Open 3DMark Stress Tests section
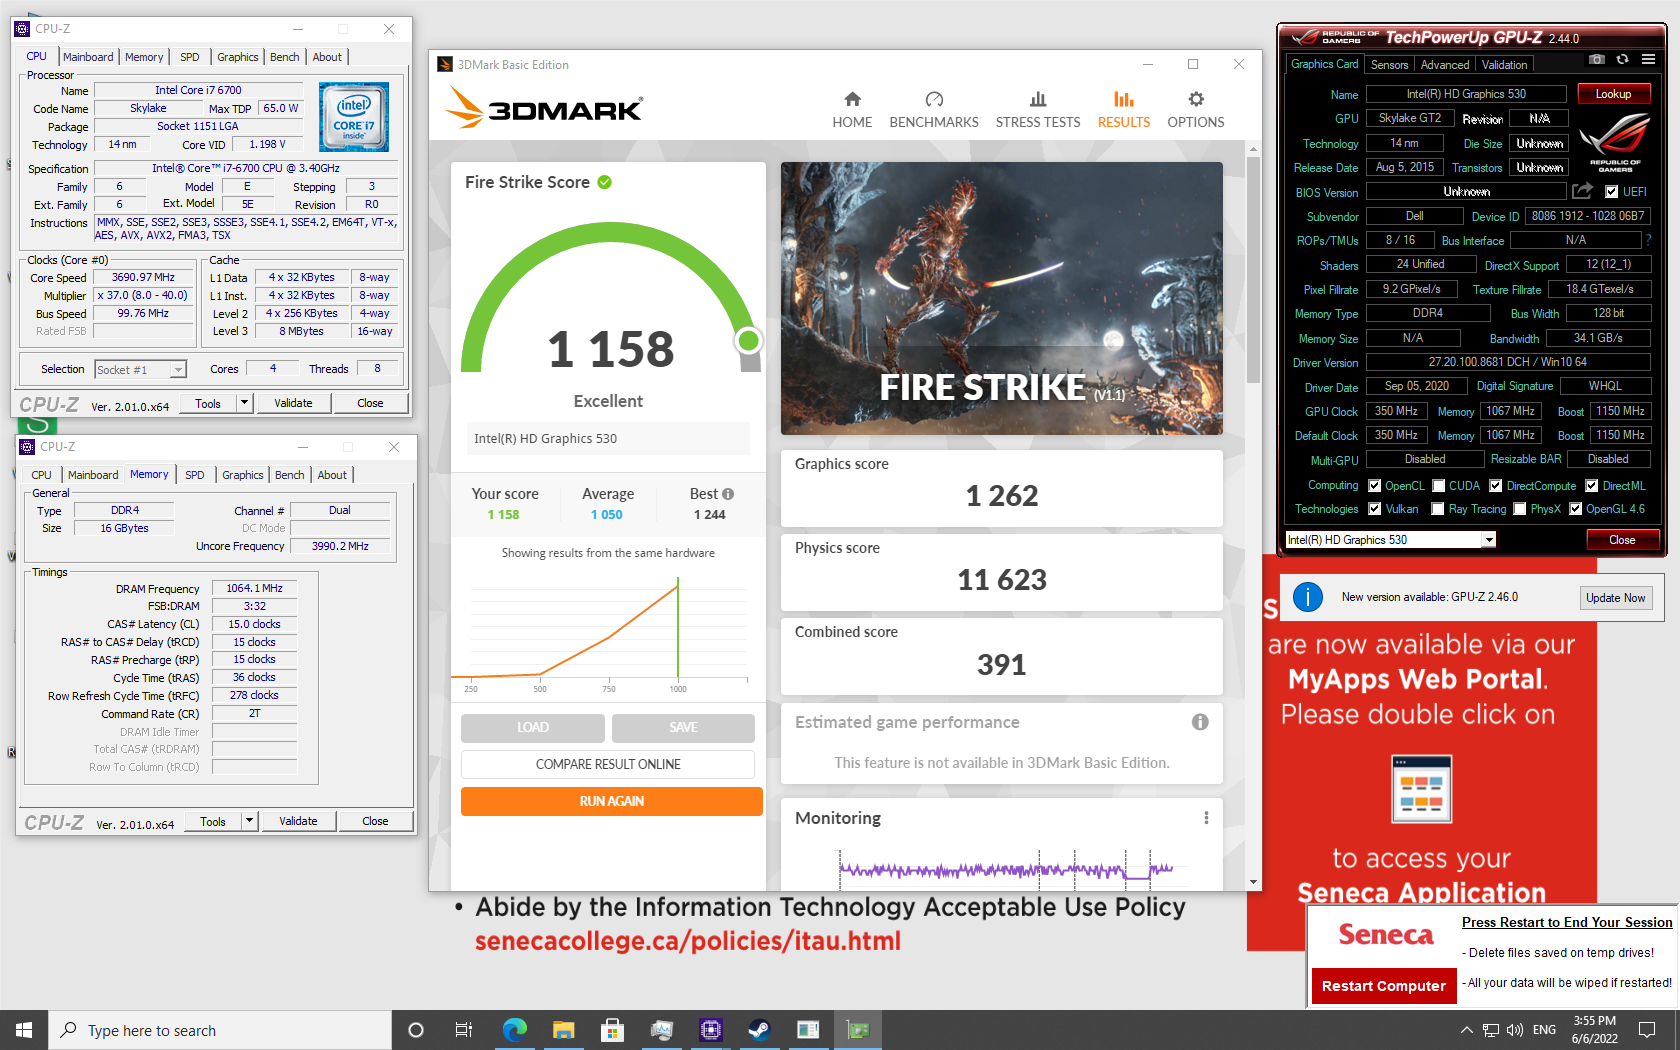 point(1038,110)
